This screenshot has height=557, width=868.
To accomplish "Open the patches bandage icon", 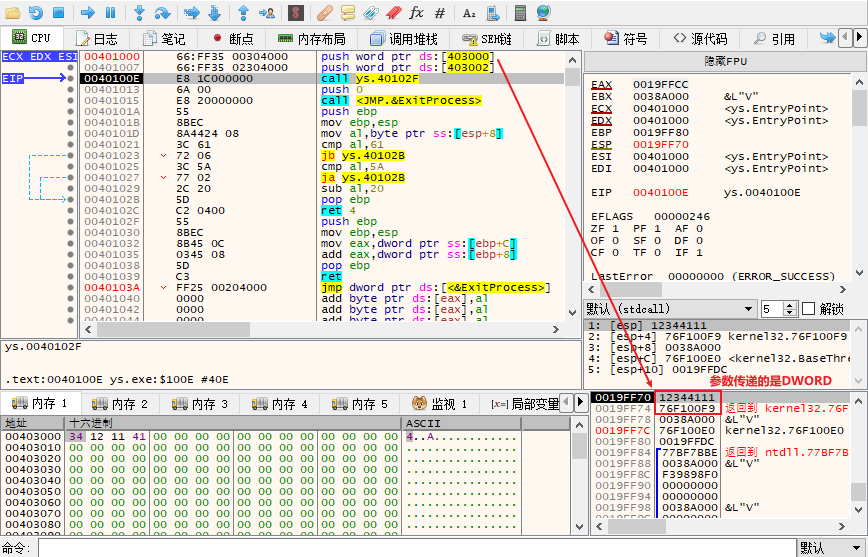I will pyautogui.click(x=326, y=12).
